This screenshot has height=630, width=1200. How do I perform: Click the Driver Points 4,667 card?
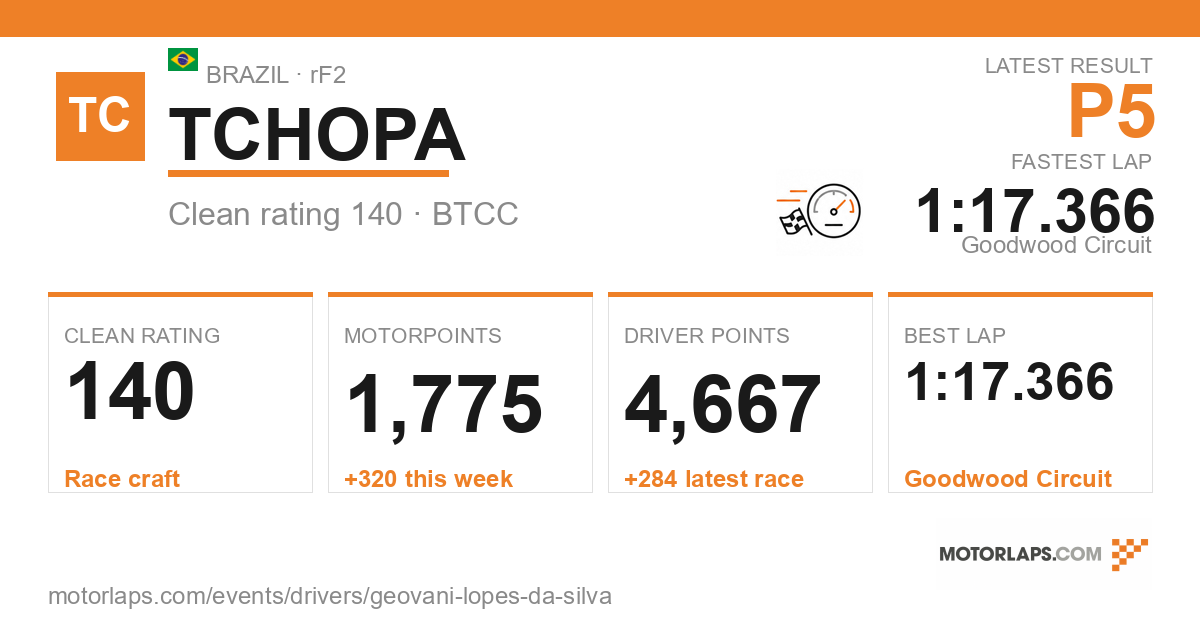click(740, 393)
